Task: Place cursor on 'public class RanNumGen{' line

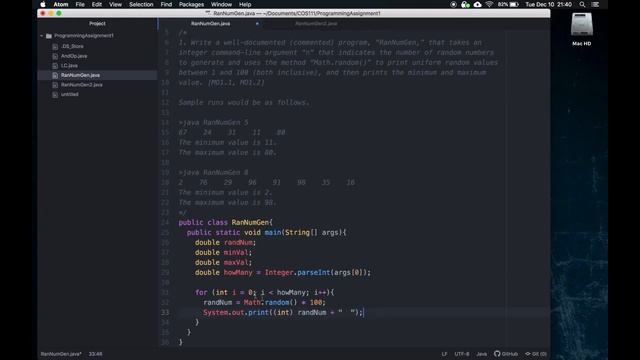Action: (226, 222)
